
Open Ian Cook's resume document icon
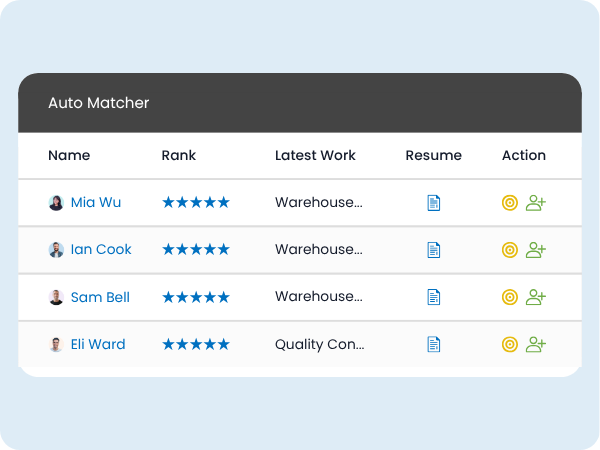pyautogui.click(x=434, y=250)
